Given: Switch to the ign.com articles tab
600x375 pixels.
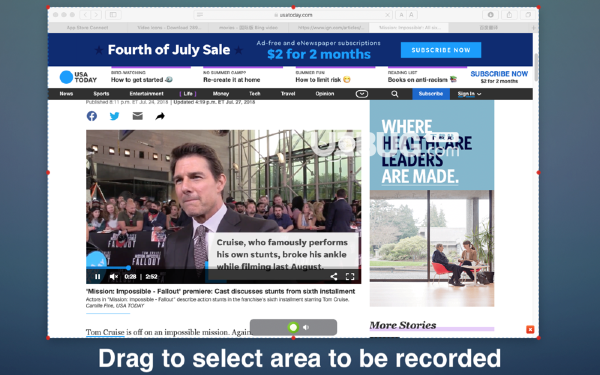Looking at the screenshot, I should [x=329, y=28].
